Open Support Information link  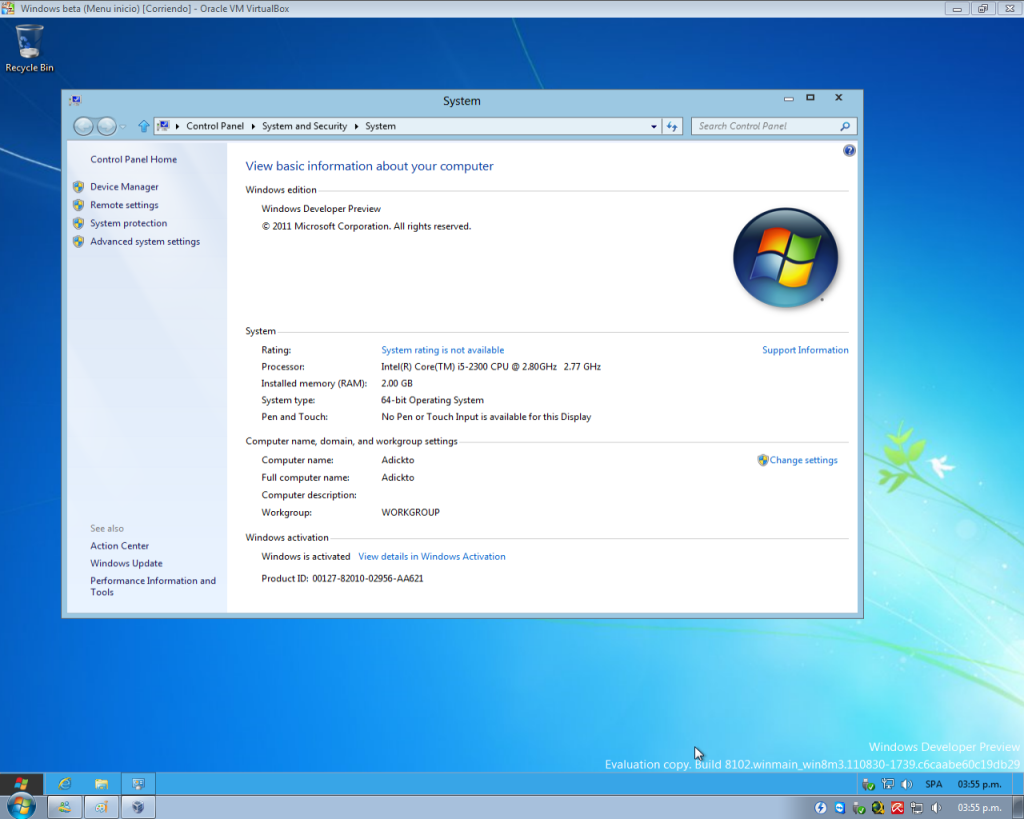tap(805, 350)
